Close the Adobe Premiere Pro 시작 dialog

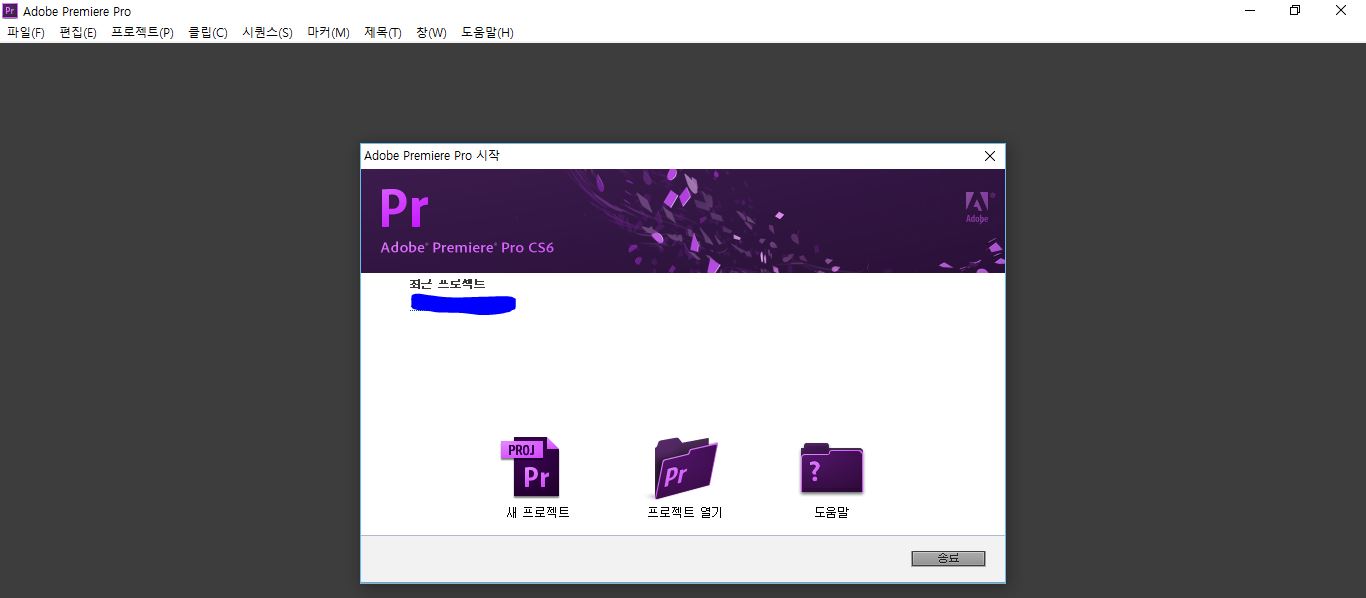click(x=990, y=156)
